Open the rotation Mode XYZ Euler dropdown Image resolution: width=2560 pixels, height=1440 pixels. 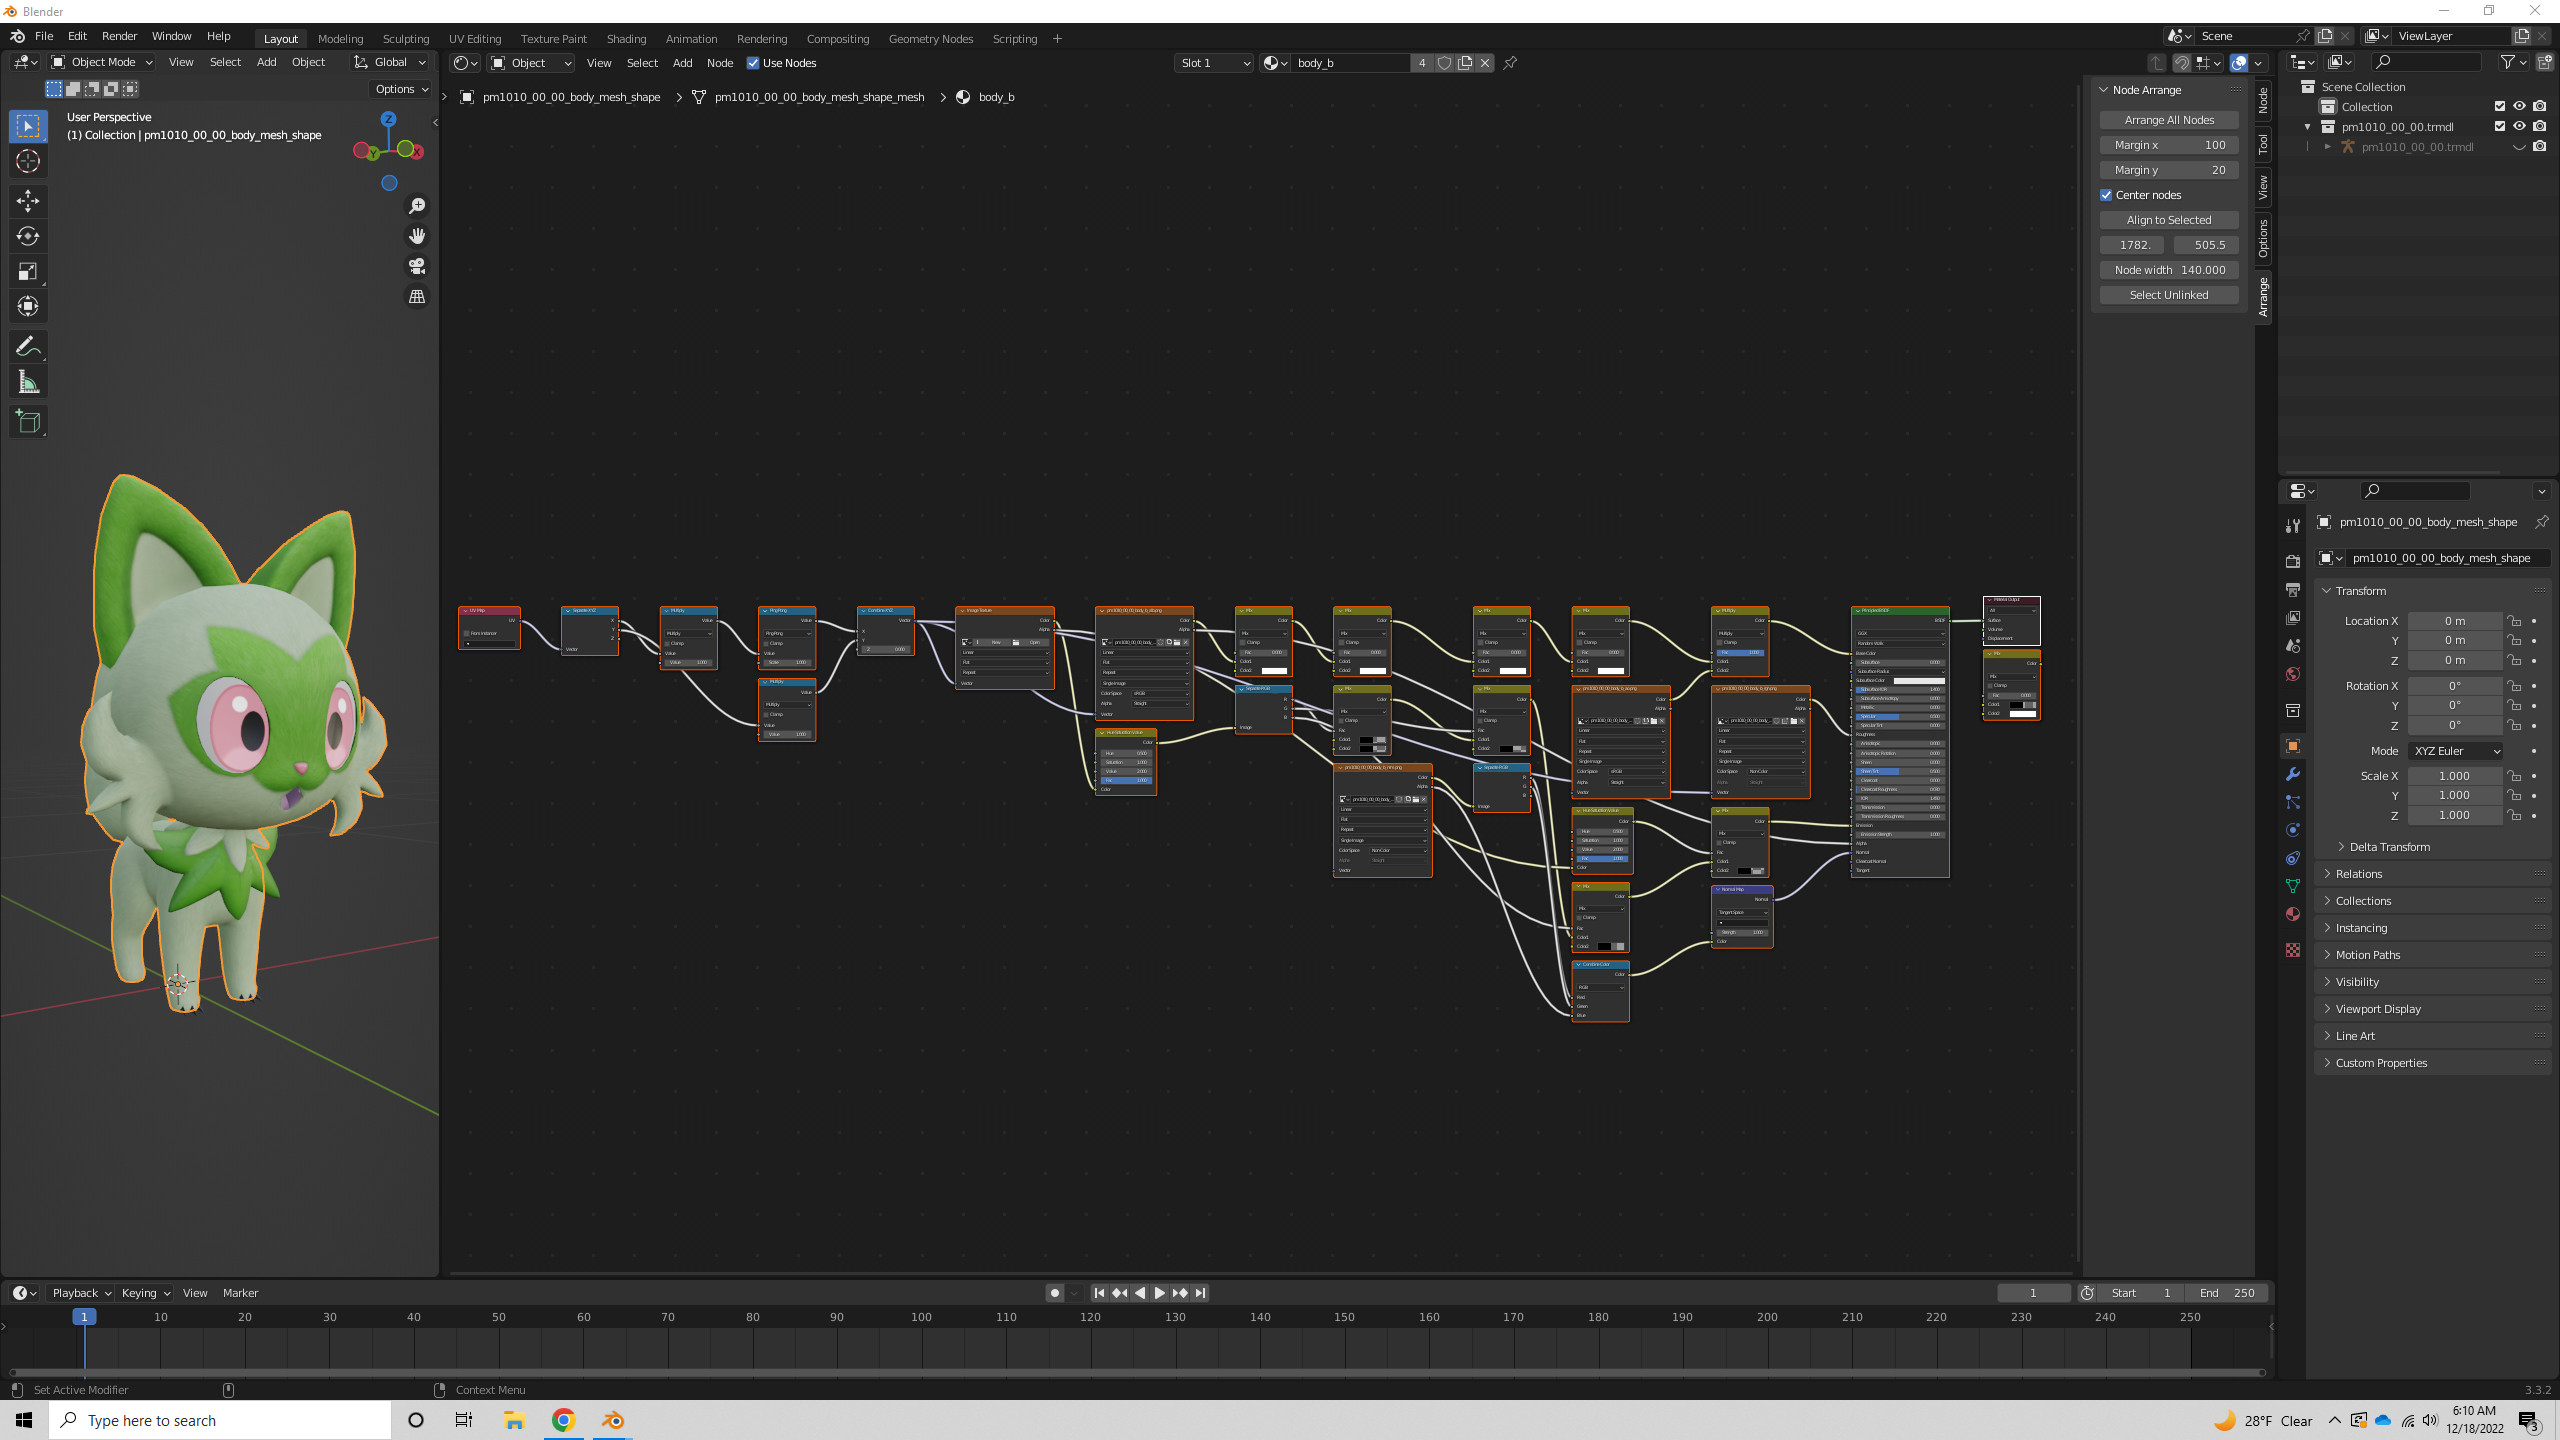2456,751
